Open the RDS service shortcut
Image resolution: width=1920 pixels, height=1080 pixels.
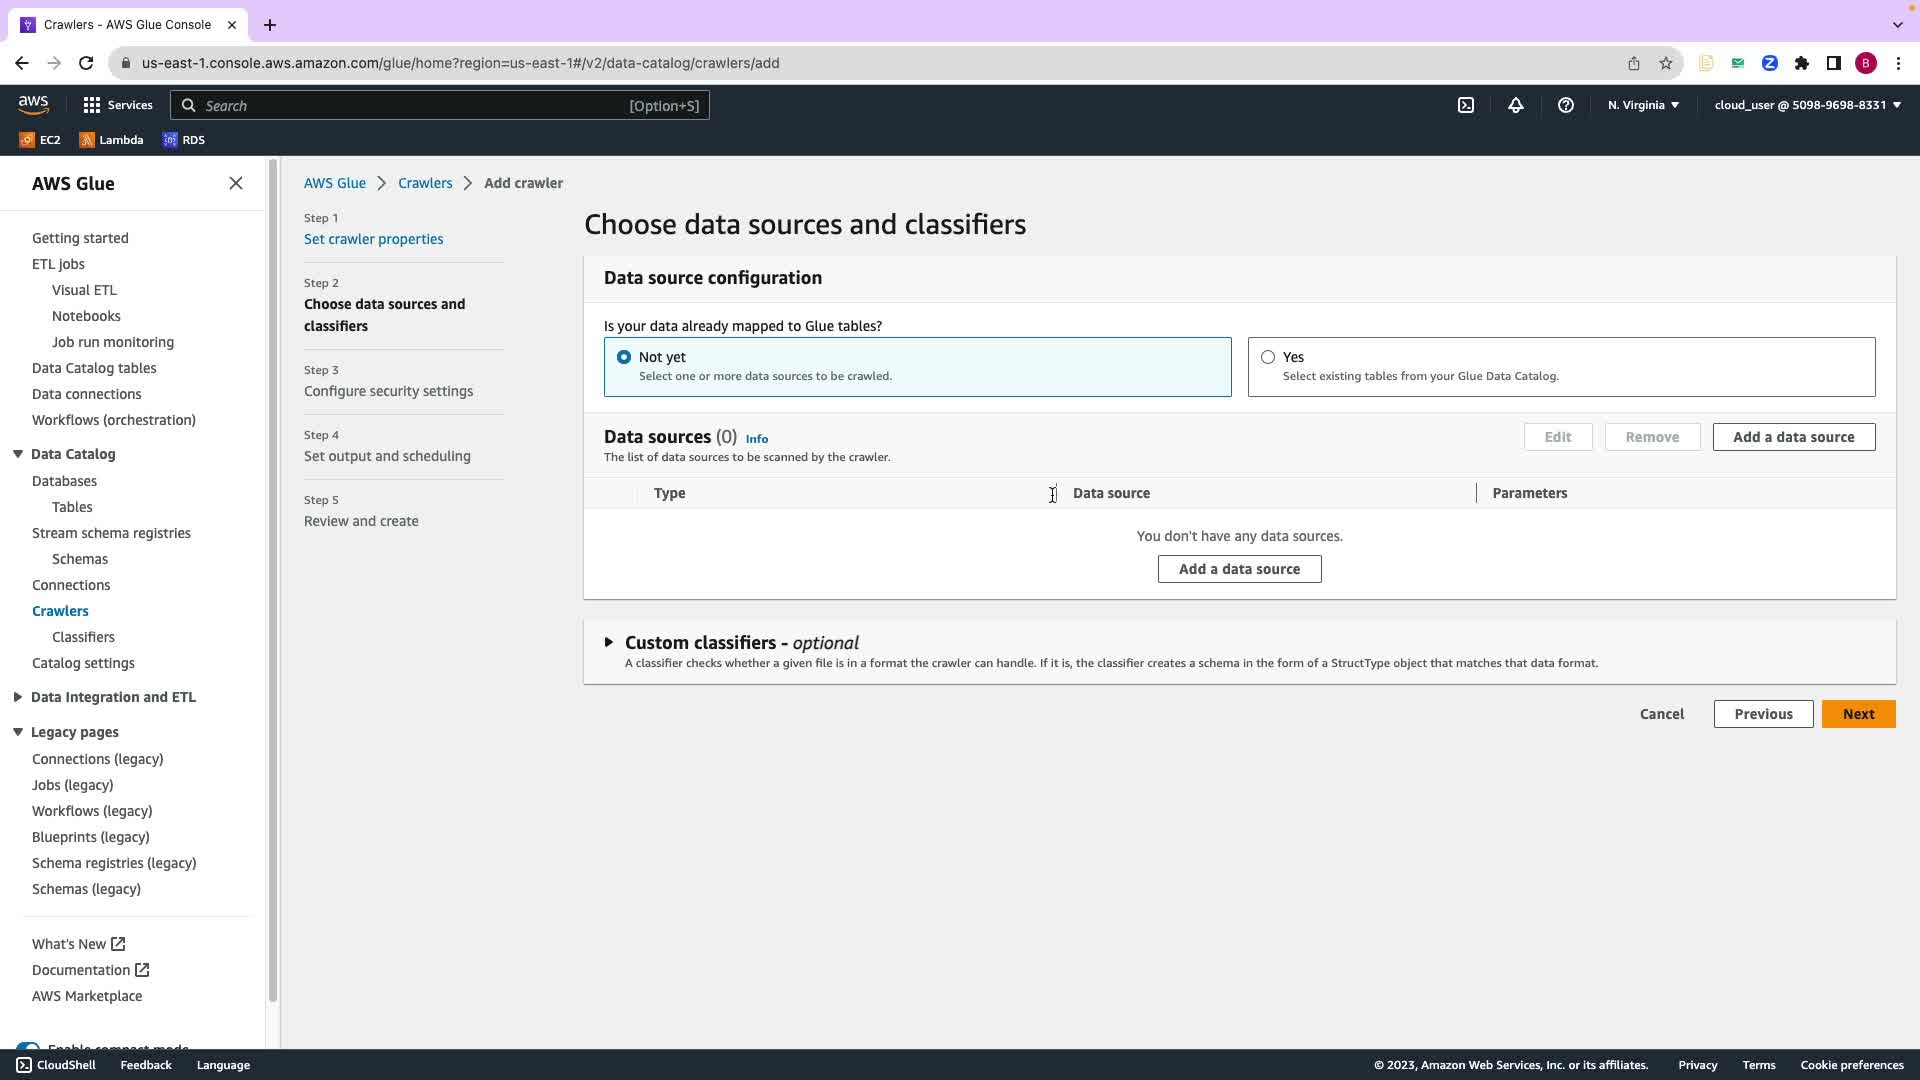[184, 140]
